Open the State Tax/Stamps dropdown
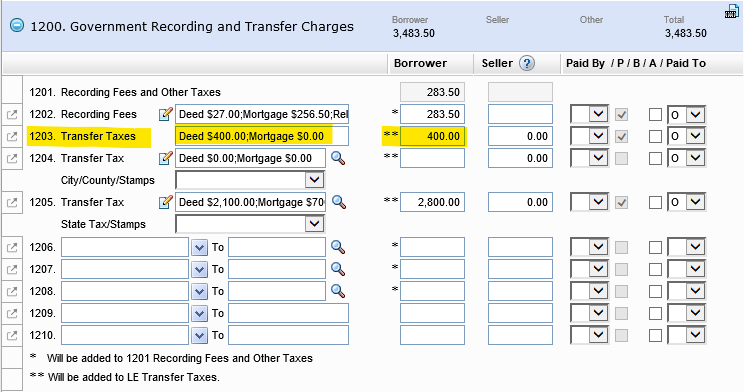This screenshot has width=744, height=392. click(x=250, y=224)
